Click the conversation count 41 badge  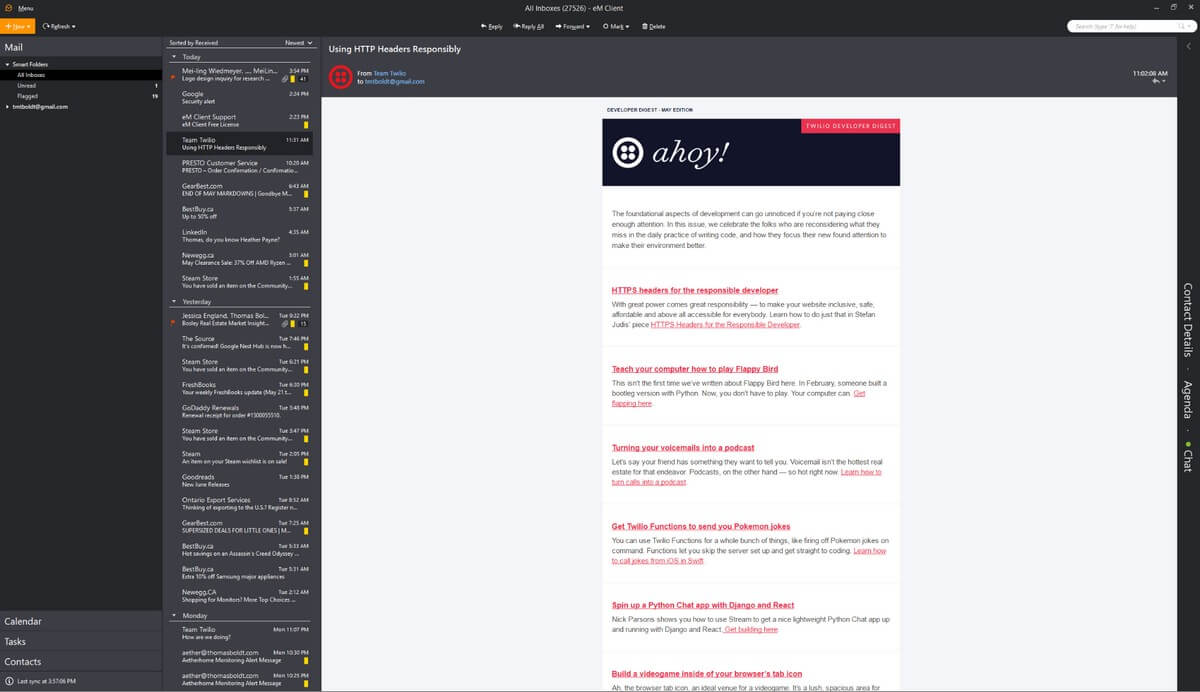tap(302, 78)
